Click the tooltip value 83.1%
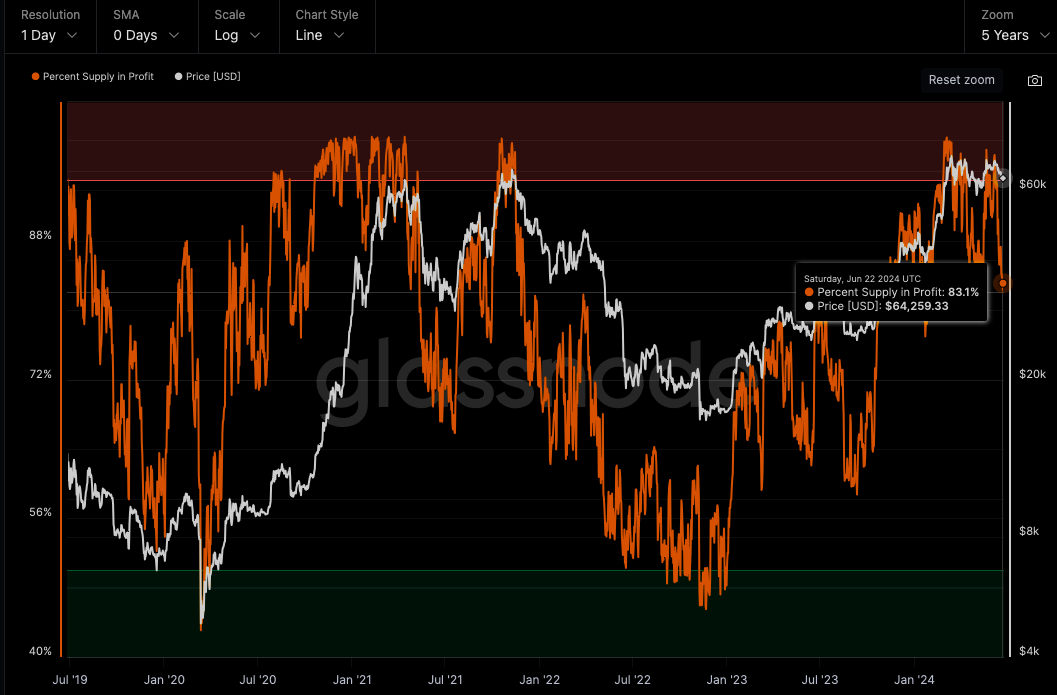 [963, 293]
